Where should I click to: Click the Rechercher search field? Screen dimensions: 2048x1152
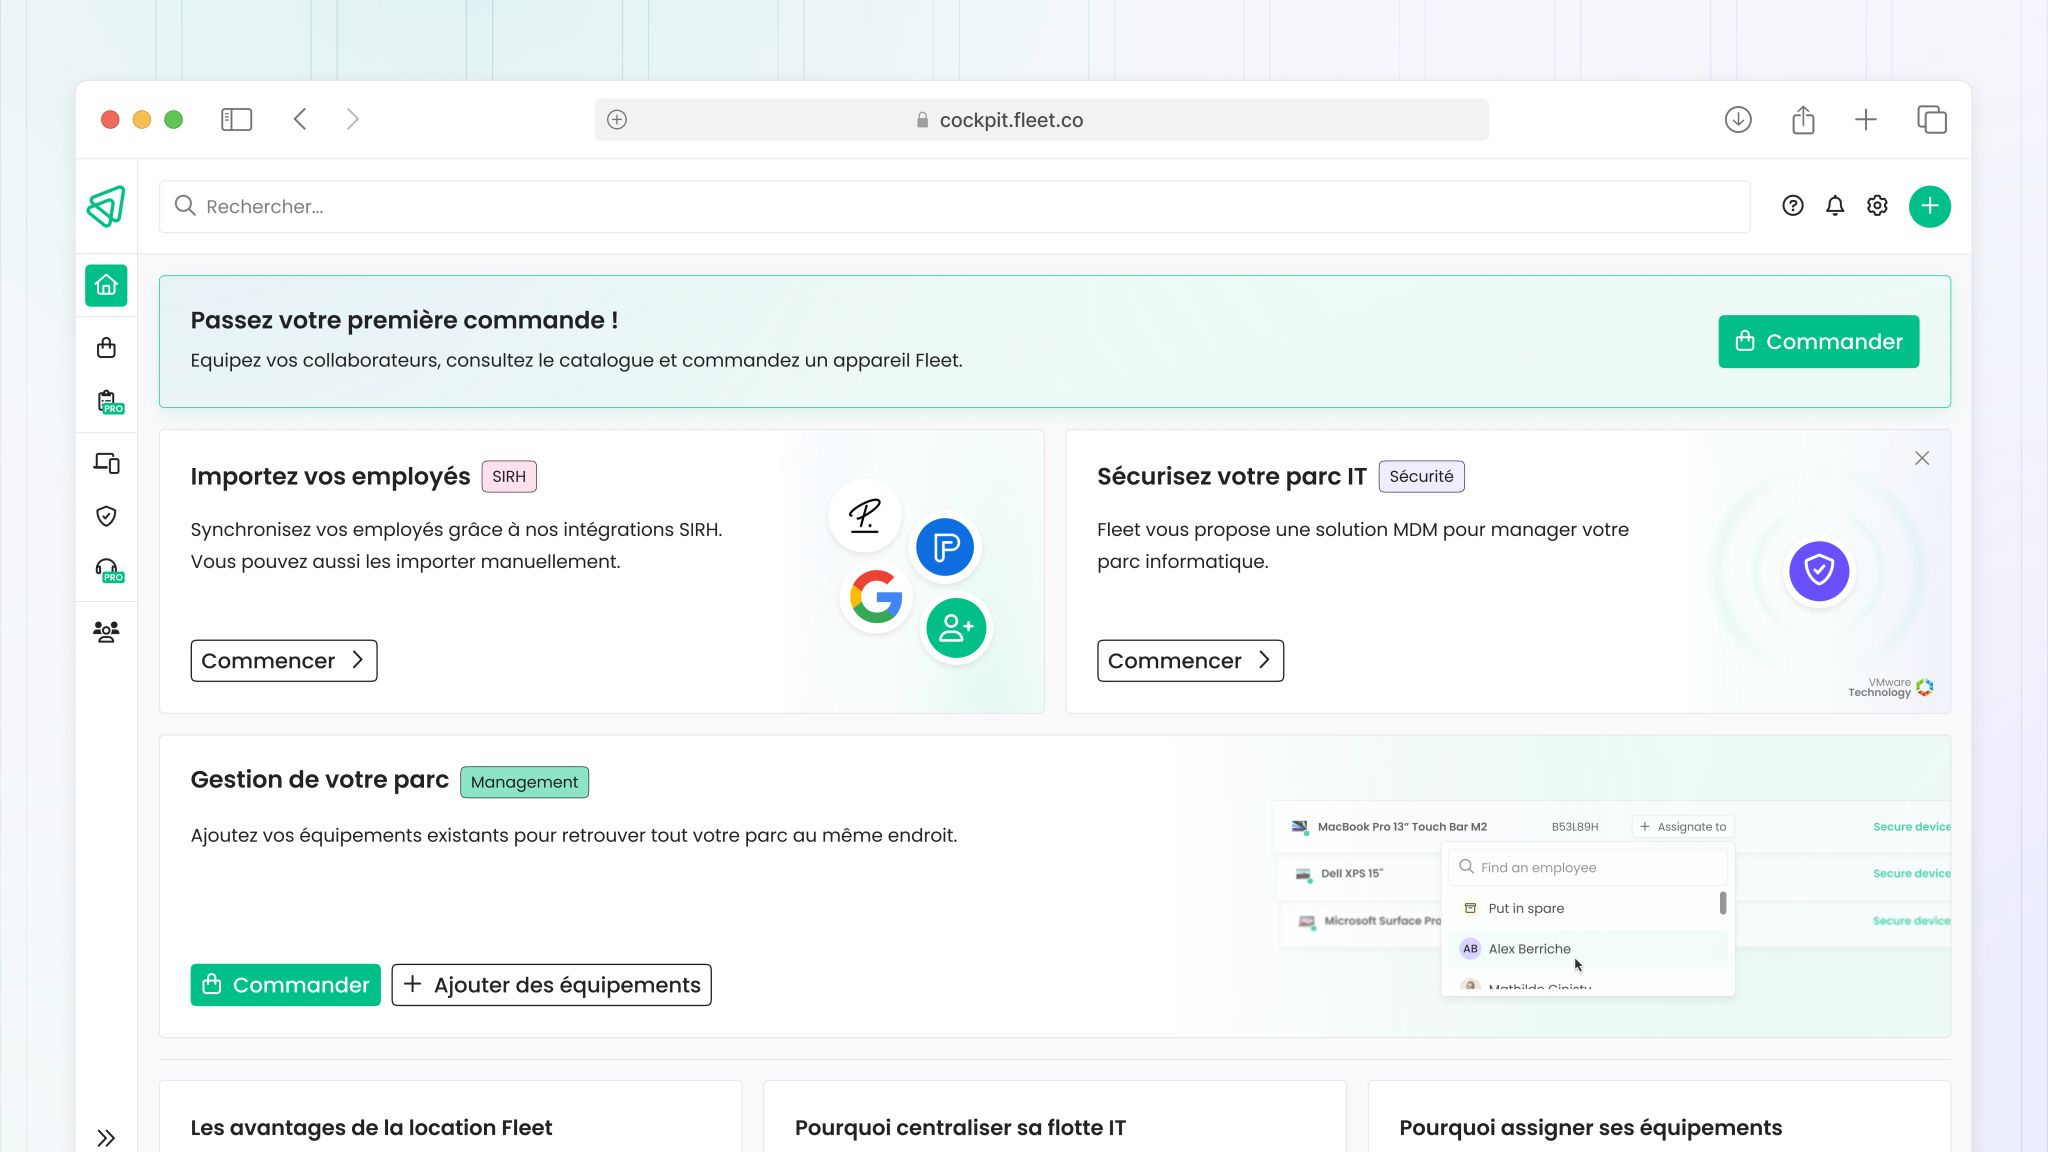(955, 207)
